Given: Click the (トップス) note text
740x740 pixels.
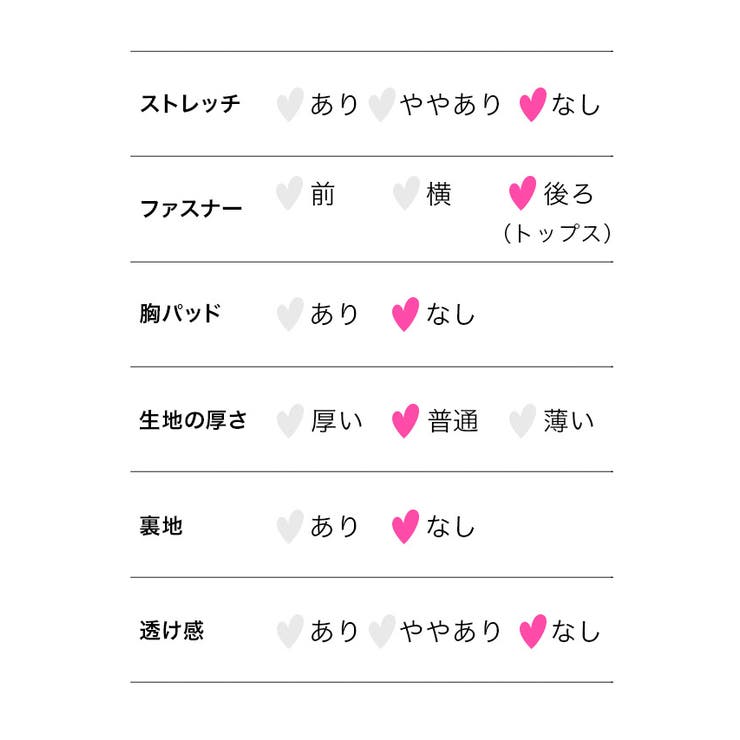Looking at the screenshot, I should [556, 233].
